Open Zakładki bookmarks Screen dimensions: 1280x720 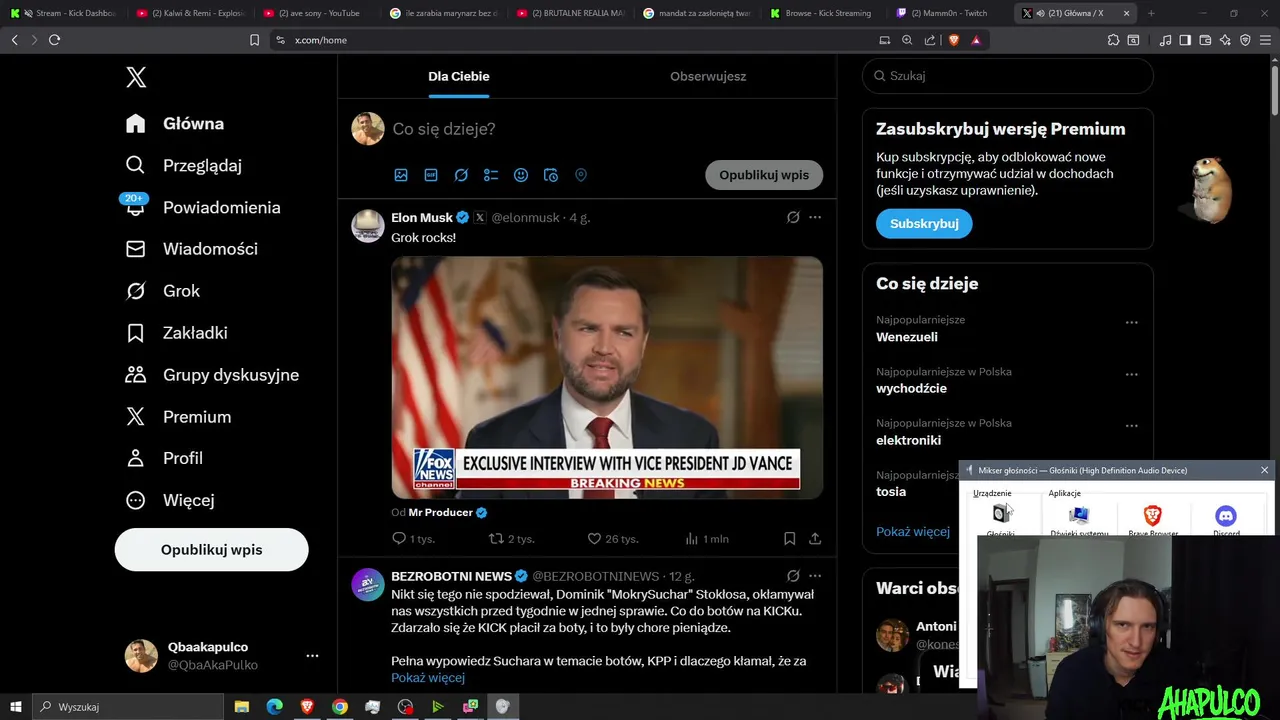[177, 333]
